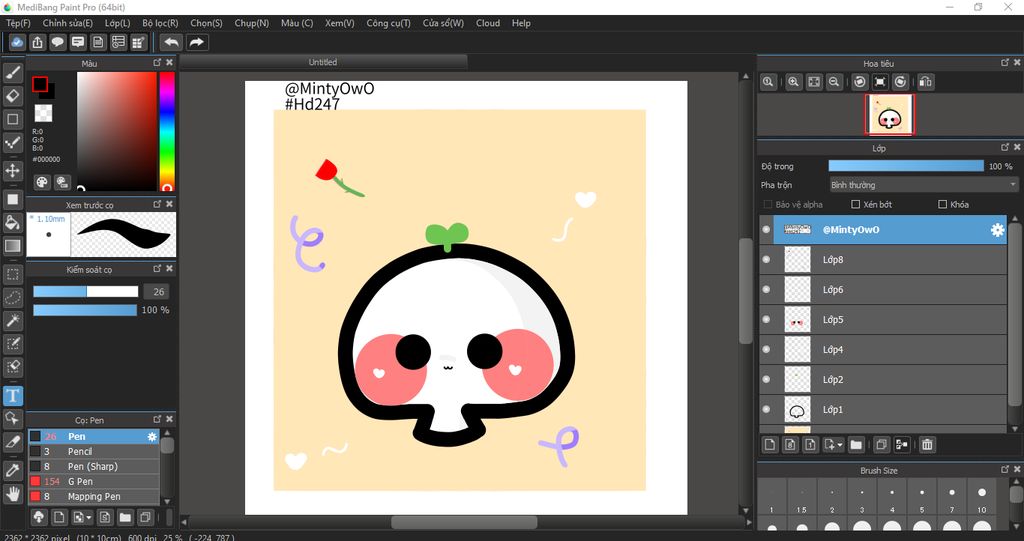Select the Mapping Pen brush
This screenshot has width=1024, height=541.
(x=93, y=497)
